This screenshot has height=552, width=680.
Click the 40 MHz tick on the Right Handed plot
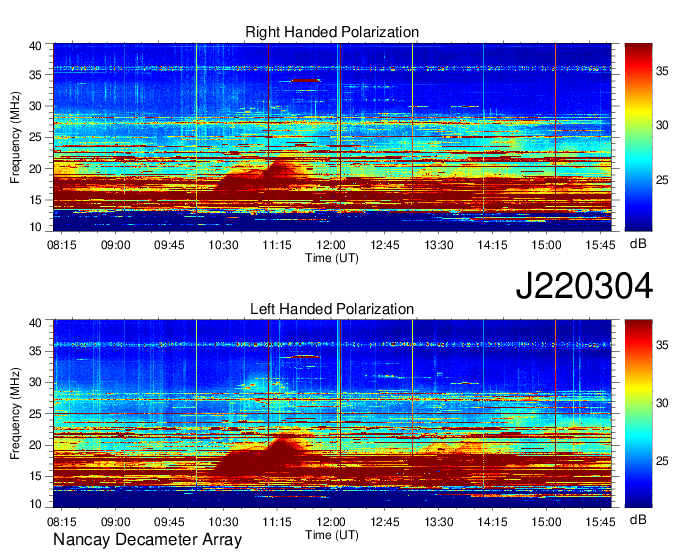[36, 46]
